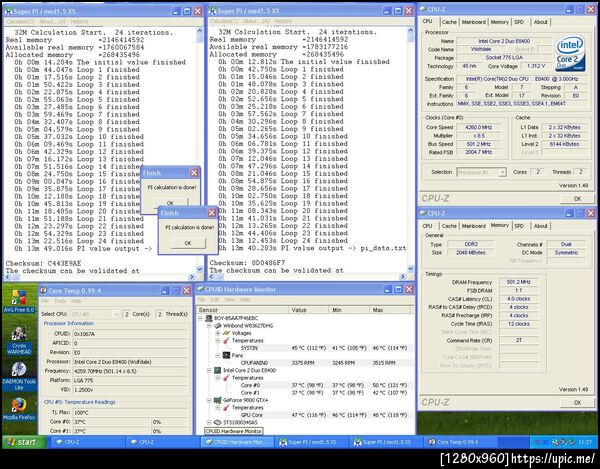Image resolution: width=600 pixels, height=469 pixels.
Task: Click OK in the CPU-Z window showing DRAM Frequency
Action: [577, 402]
